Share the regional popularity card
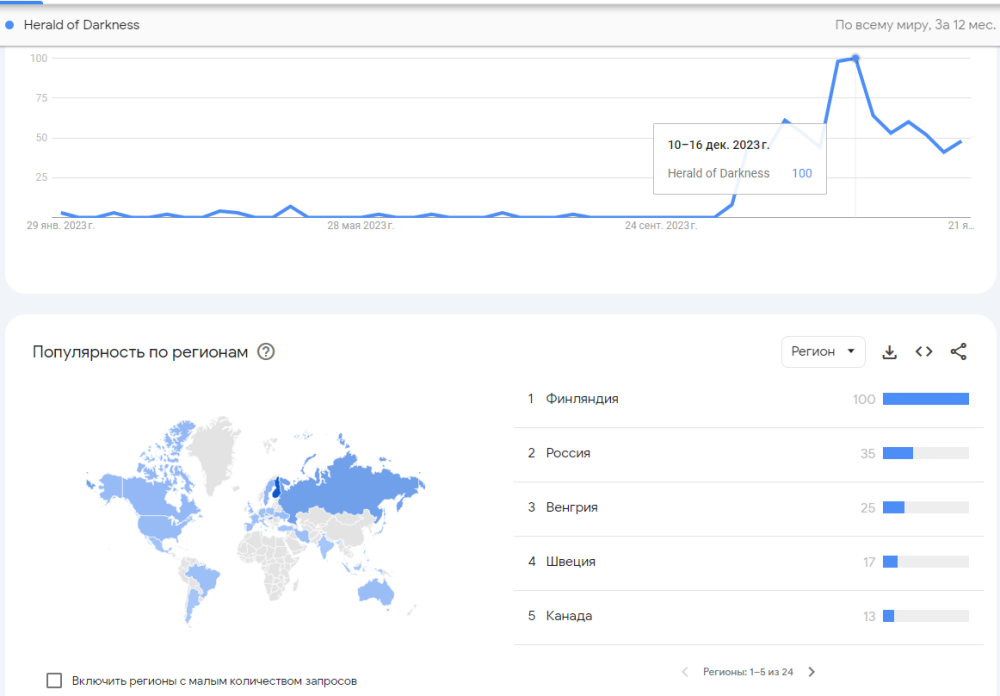 point(958,352)
